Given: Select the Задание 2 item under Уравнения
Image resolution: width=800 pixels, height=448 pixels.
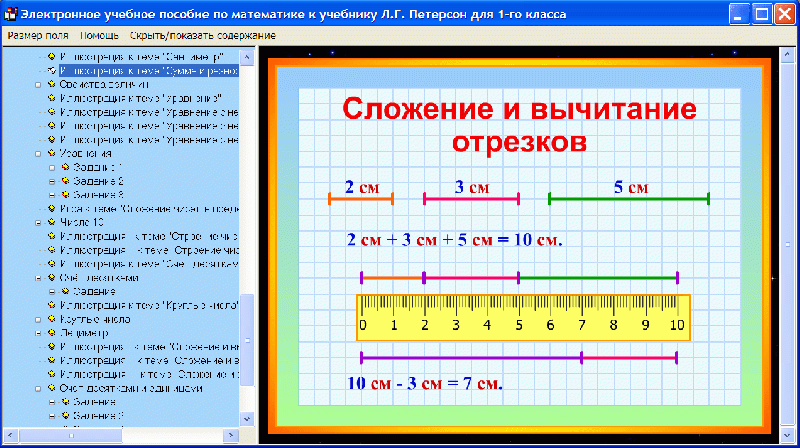Looking at the screenshot, I should click(x=98, y=181).
